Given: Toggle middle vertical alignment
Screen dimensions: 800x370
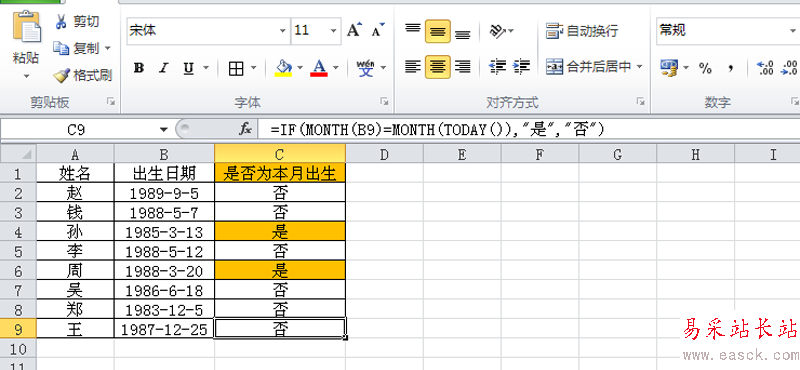Looking at the screenshot, I should (x=437, y=31).
